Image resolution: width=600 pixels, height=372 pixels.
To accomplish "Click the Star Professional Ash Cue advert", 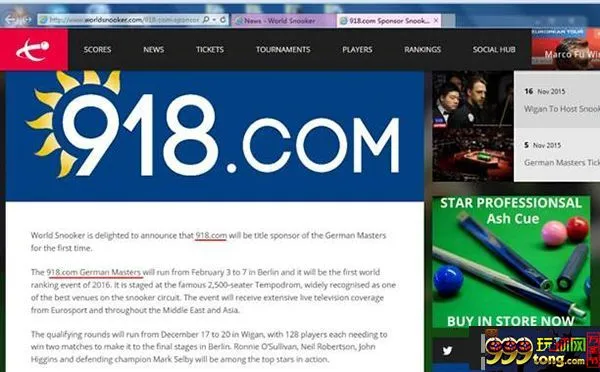I will tap(511, 262).
